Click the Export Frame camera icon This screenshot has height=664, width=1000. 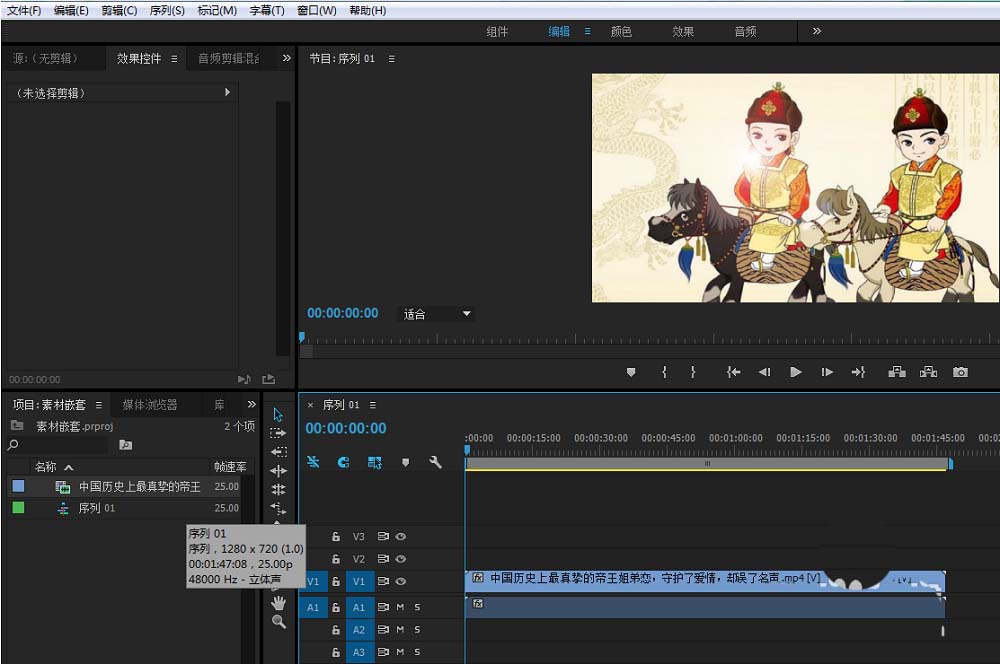[x=960, y=372]
